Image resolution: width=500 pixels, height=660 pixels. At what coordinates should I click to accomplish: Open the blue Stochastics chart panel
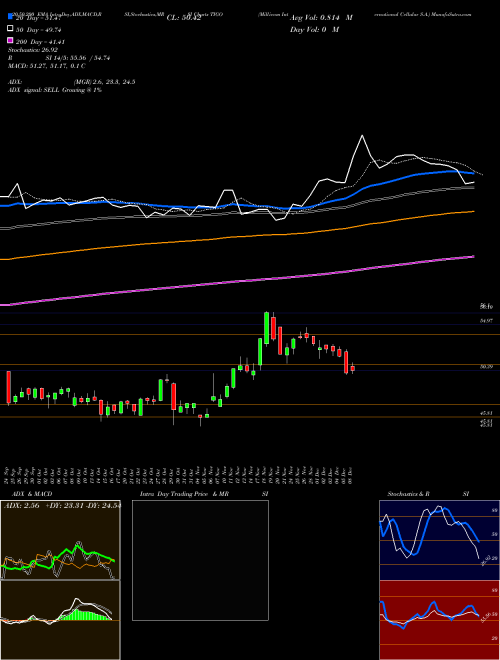click(439, 540)
